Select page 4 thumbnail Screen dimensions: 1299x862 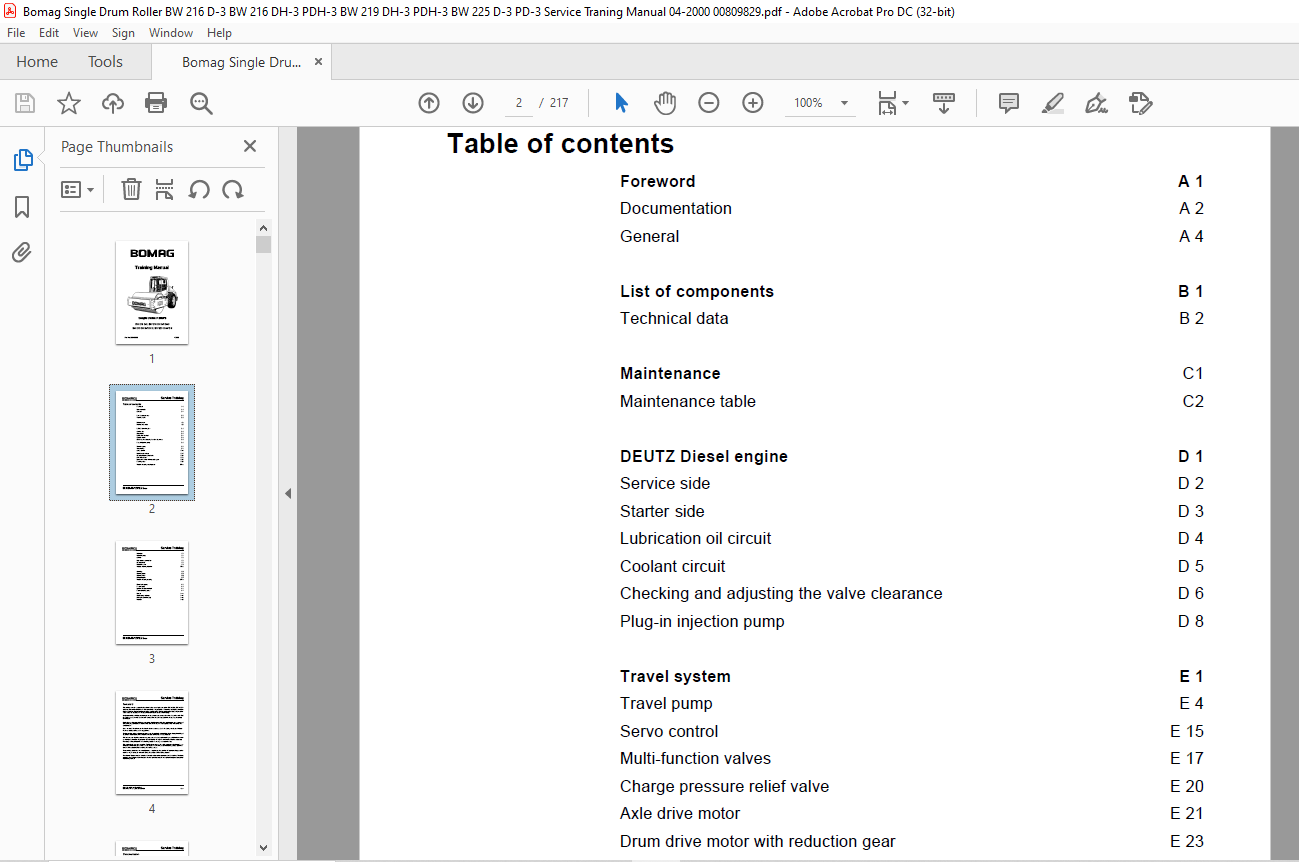[x=152, y=743]
